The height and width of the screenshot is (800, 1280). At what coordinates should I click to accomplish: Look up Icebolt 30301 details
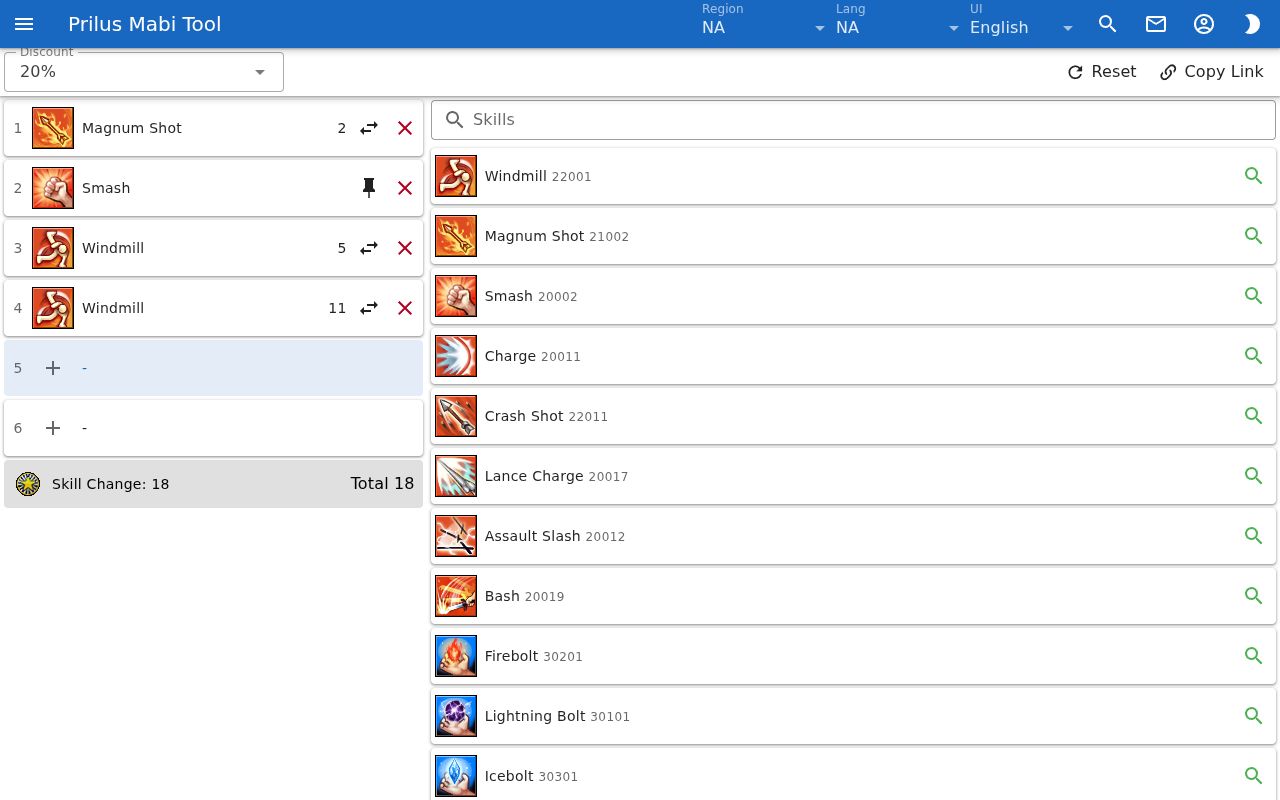pos(1253,776)
